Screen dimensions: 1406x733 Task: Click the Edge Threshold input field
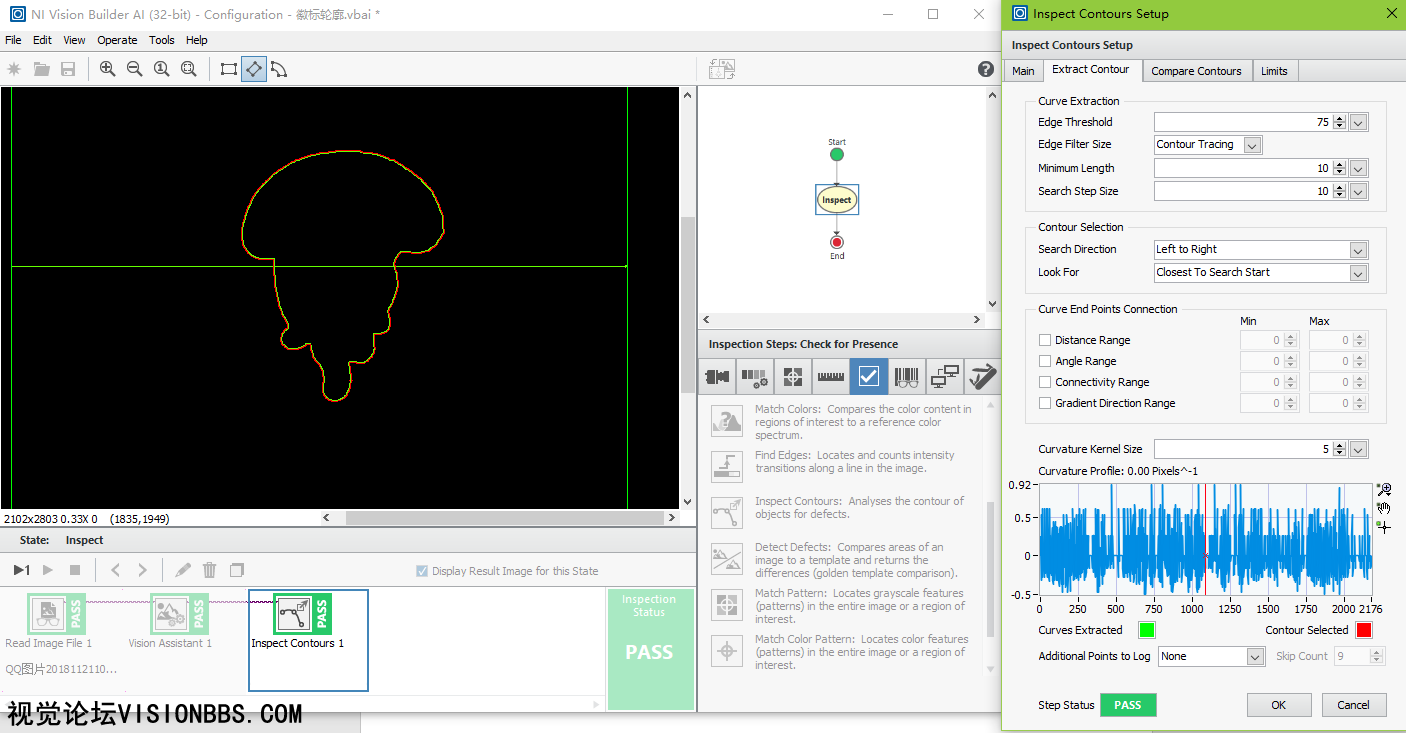coord(1242,122)
